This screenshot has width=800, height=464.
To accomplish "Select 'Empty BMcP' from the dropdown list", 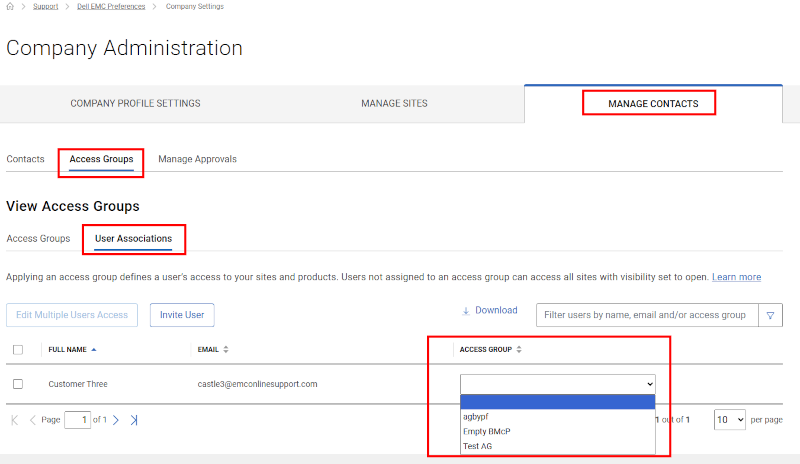I will coord(488,431).
